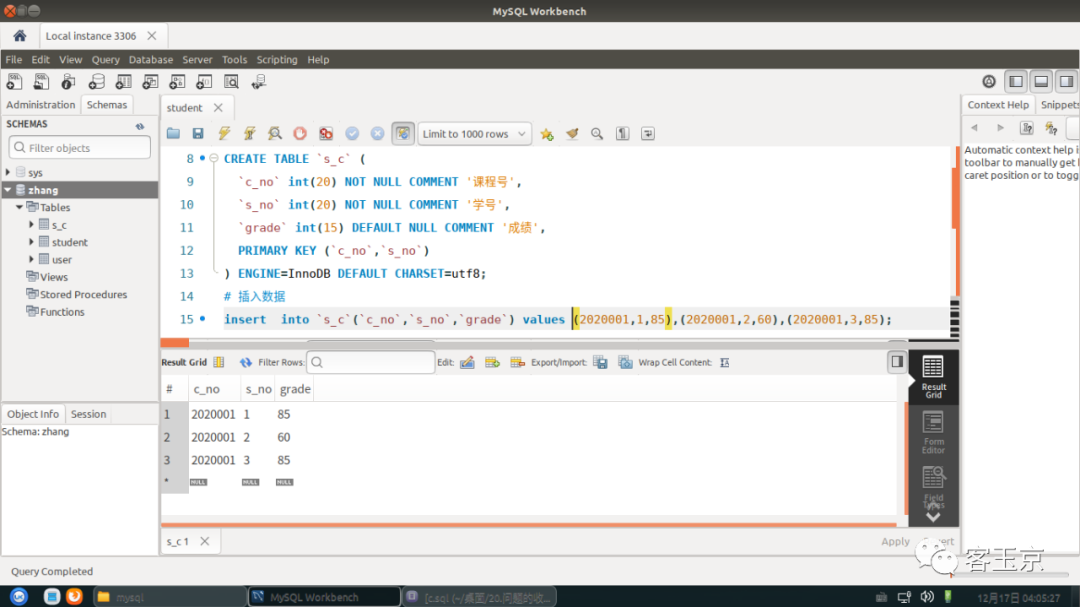Close the s_c 1 result tab
Viewport: 1080px width, 607px height.
click(205, 542)
